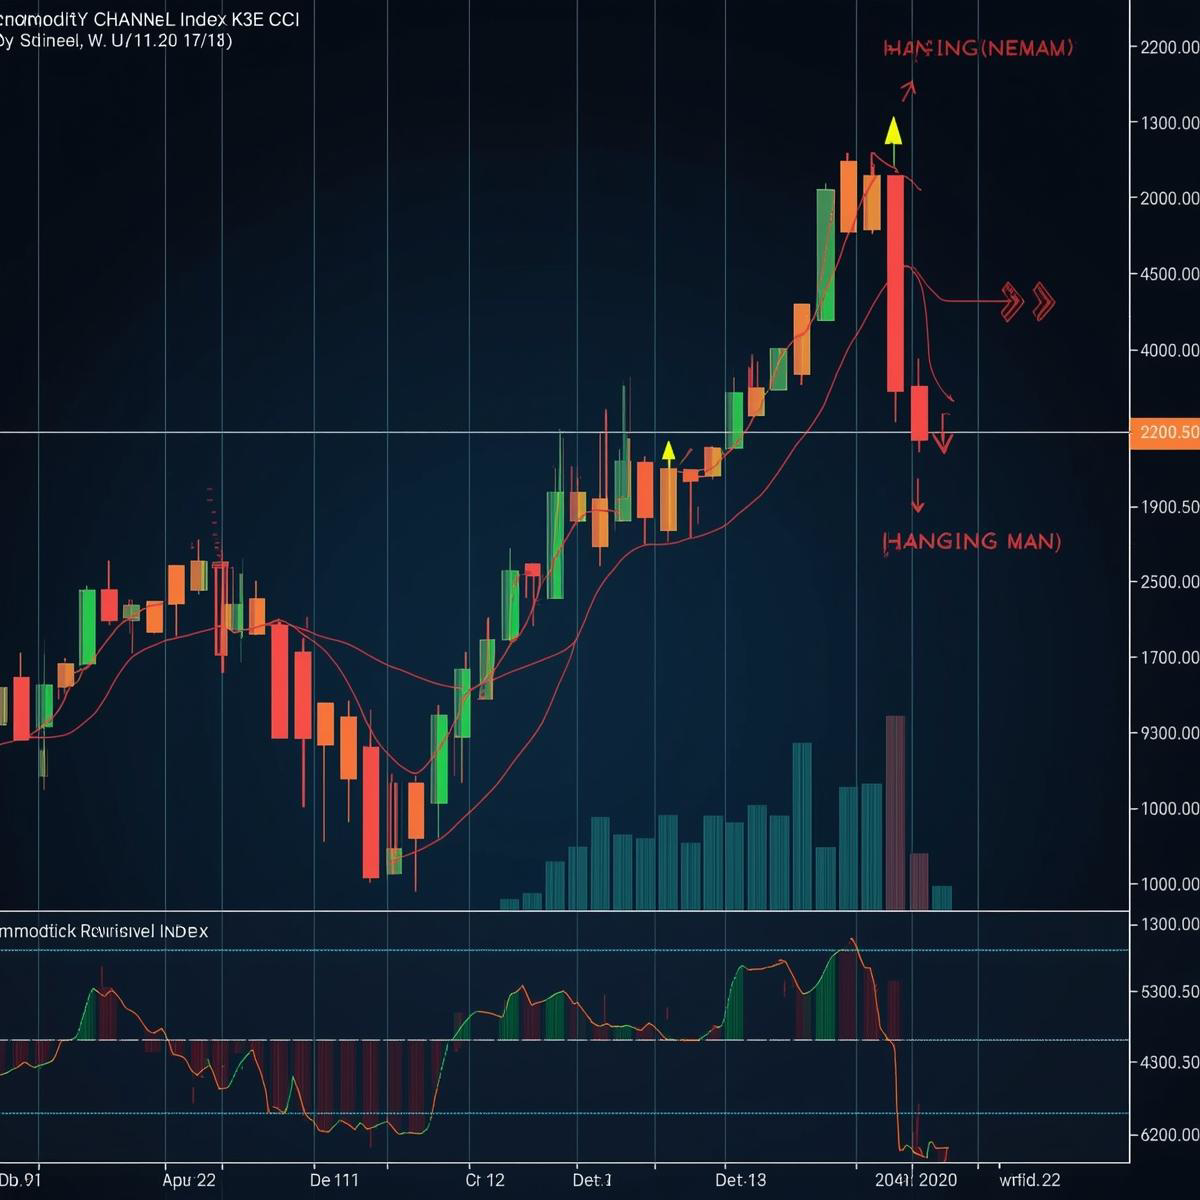Click the red up arrow below HANGING(NEMAM) label

tap(907, 92)
